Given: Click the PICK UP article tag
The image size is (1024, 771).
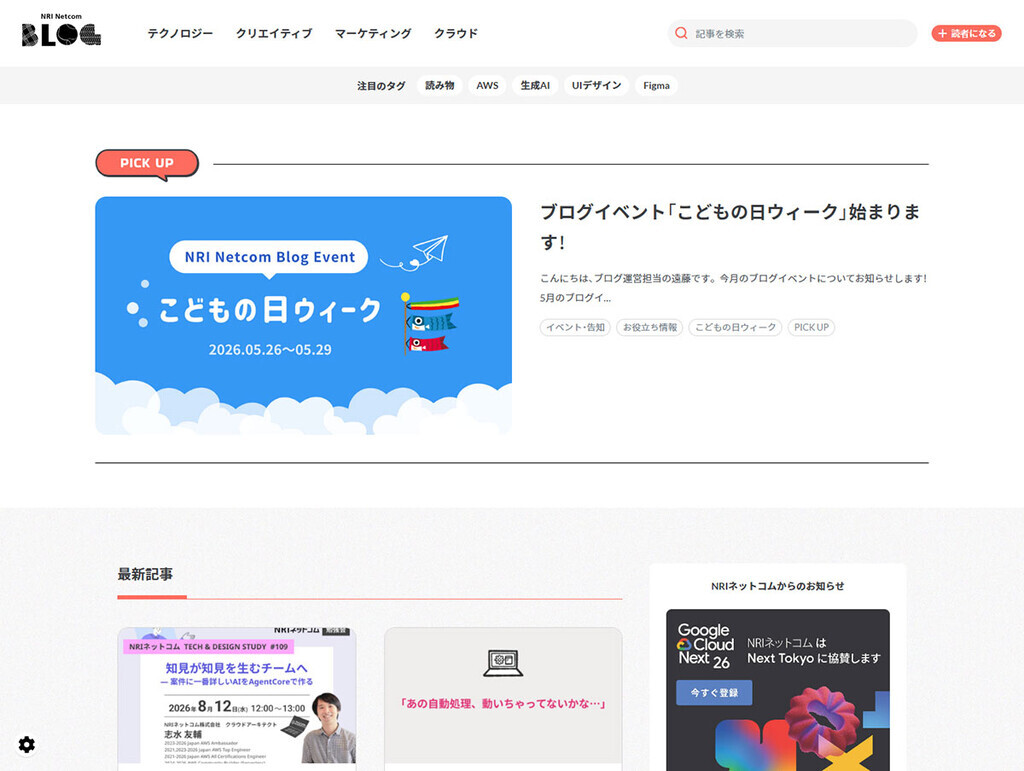Looking at the screenshot, I should [x=811, y=327].
